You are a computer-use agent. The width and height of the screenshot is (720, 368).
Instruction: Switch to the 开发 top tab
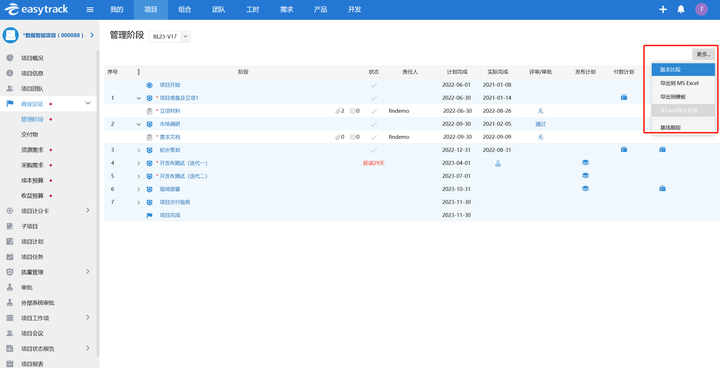(x=354, y=10)
